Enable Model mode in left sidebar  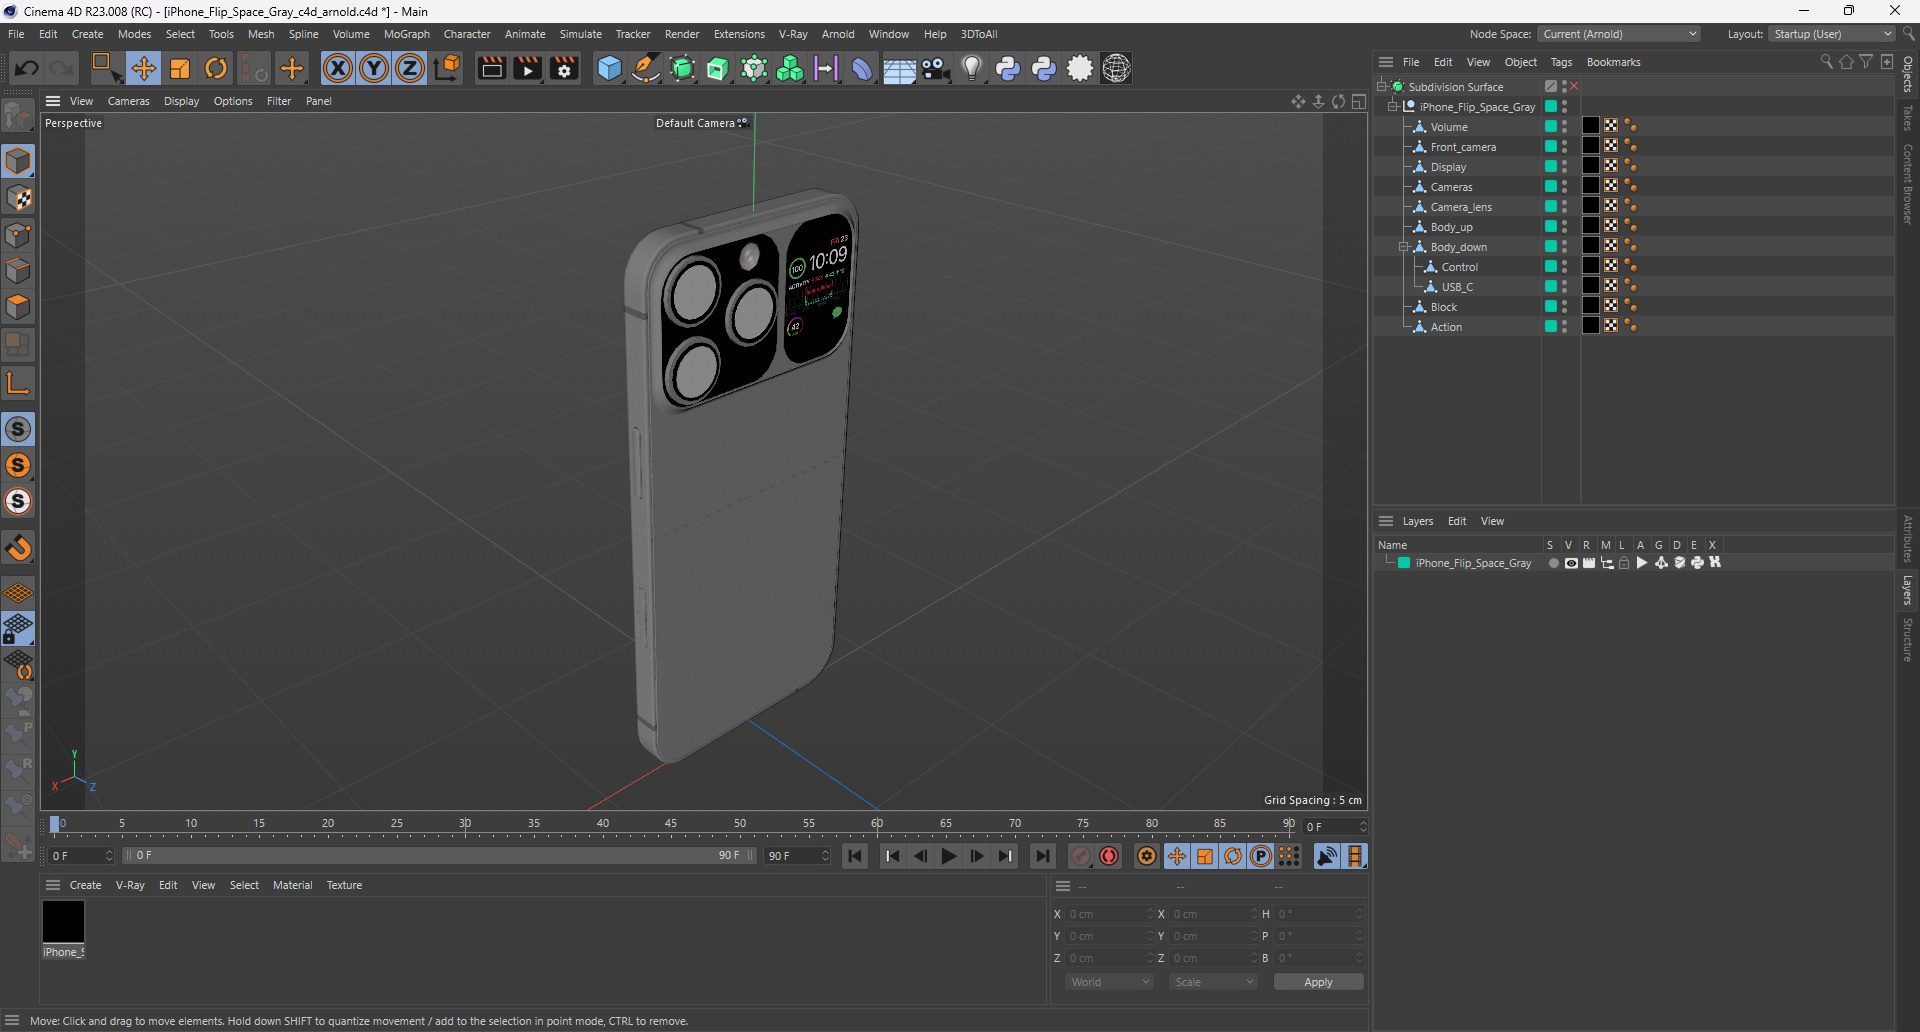tap(18, 161)
